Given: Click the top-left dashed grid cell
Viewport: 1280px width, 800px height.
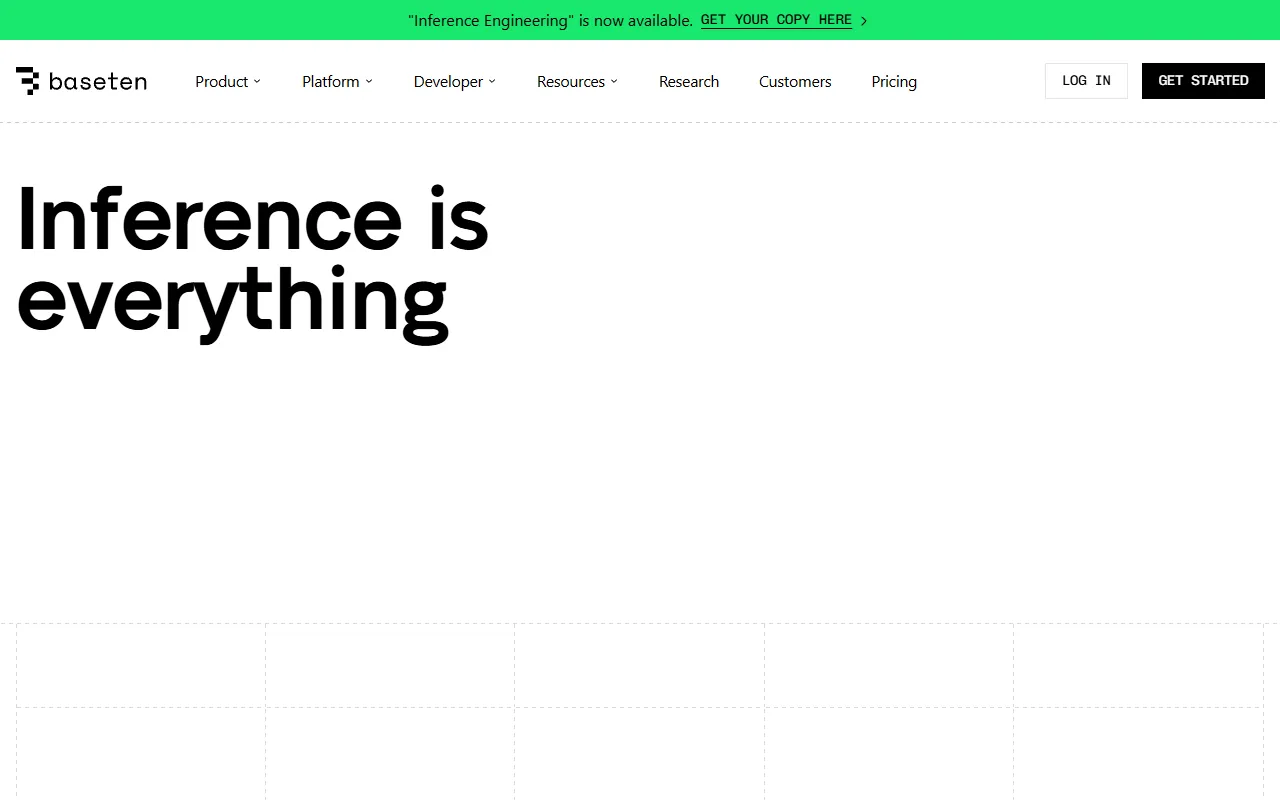Looking at the screenshot, I should pos(141,665).
